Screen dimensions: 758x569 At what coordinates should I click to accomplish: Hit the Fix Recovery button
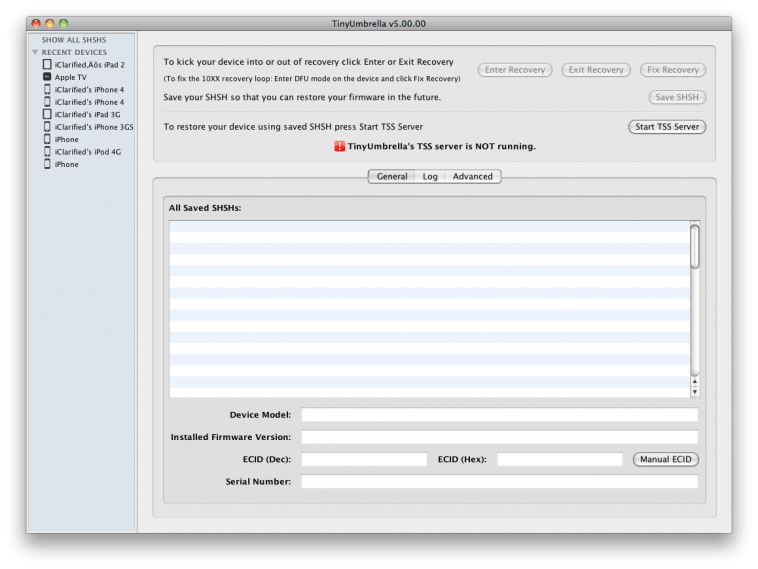[673, 70]
